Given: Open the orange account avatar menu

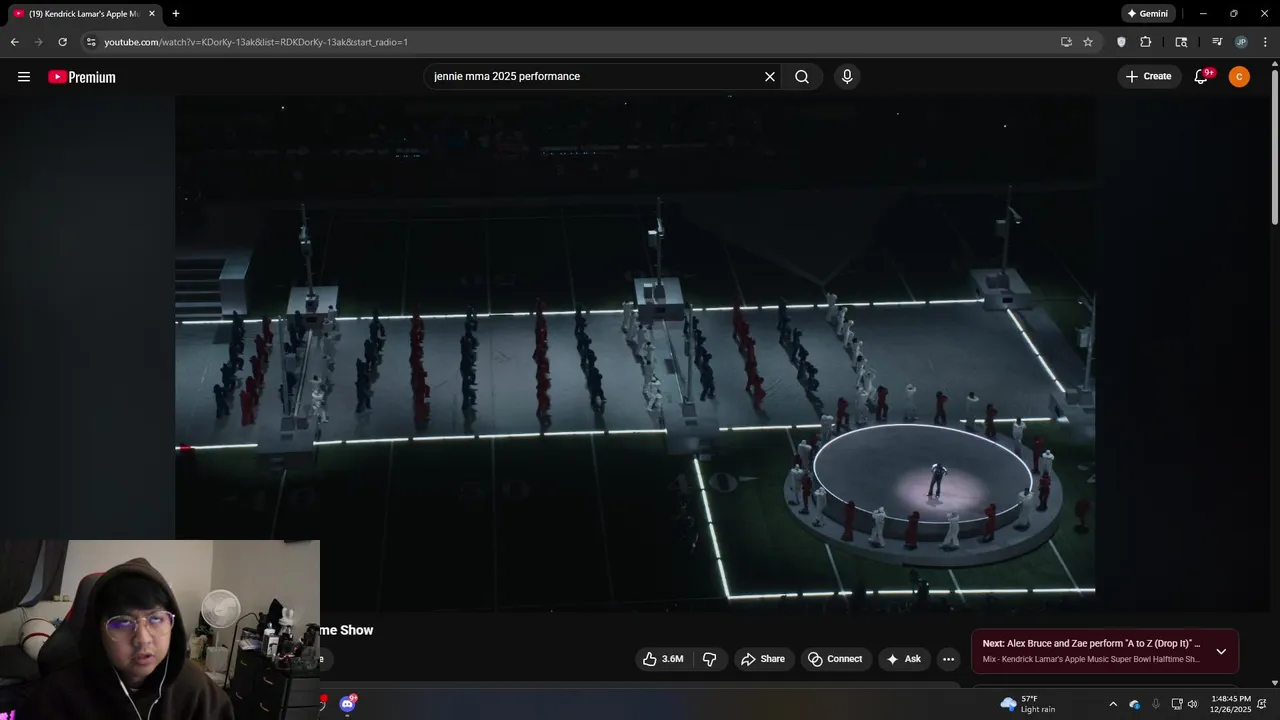Looking at the screenshot, I should click(x=1239, y=77).
